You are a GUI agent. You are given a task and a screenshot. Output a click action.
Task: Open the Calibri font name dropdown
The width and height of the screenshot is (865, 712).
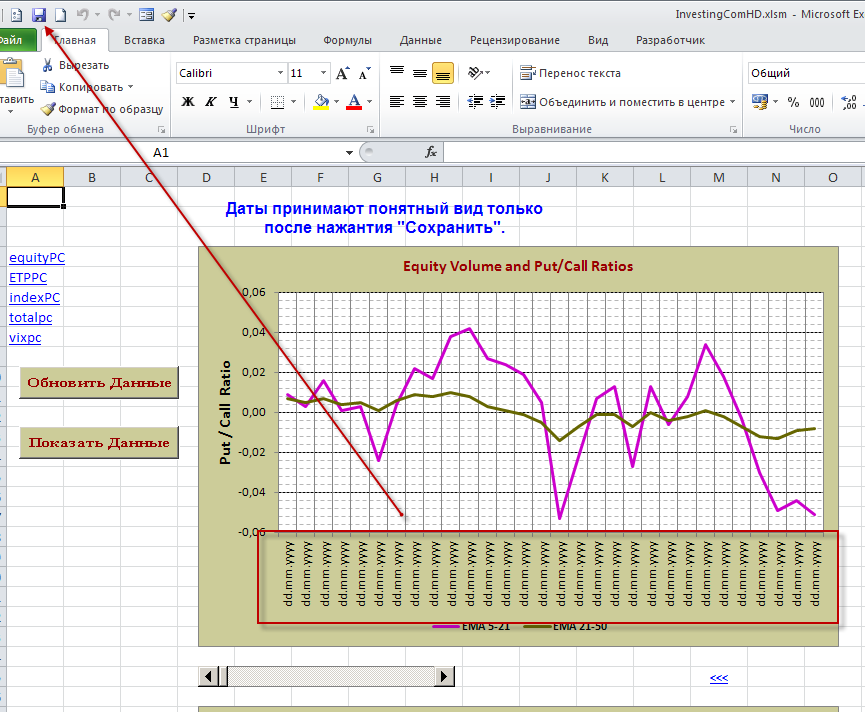(279, 73)
